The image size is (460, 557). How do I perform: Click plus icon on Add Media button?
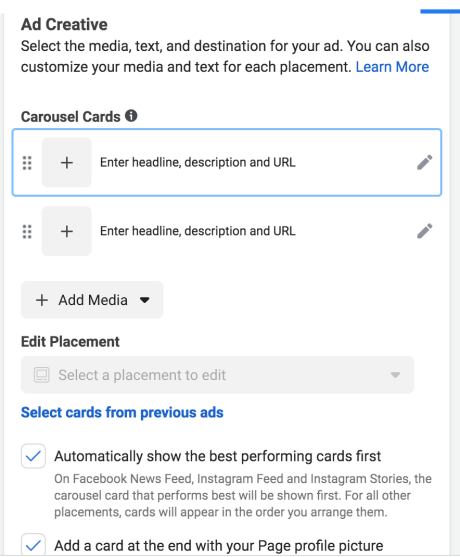tap(42, 300)
